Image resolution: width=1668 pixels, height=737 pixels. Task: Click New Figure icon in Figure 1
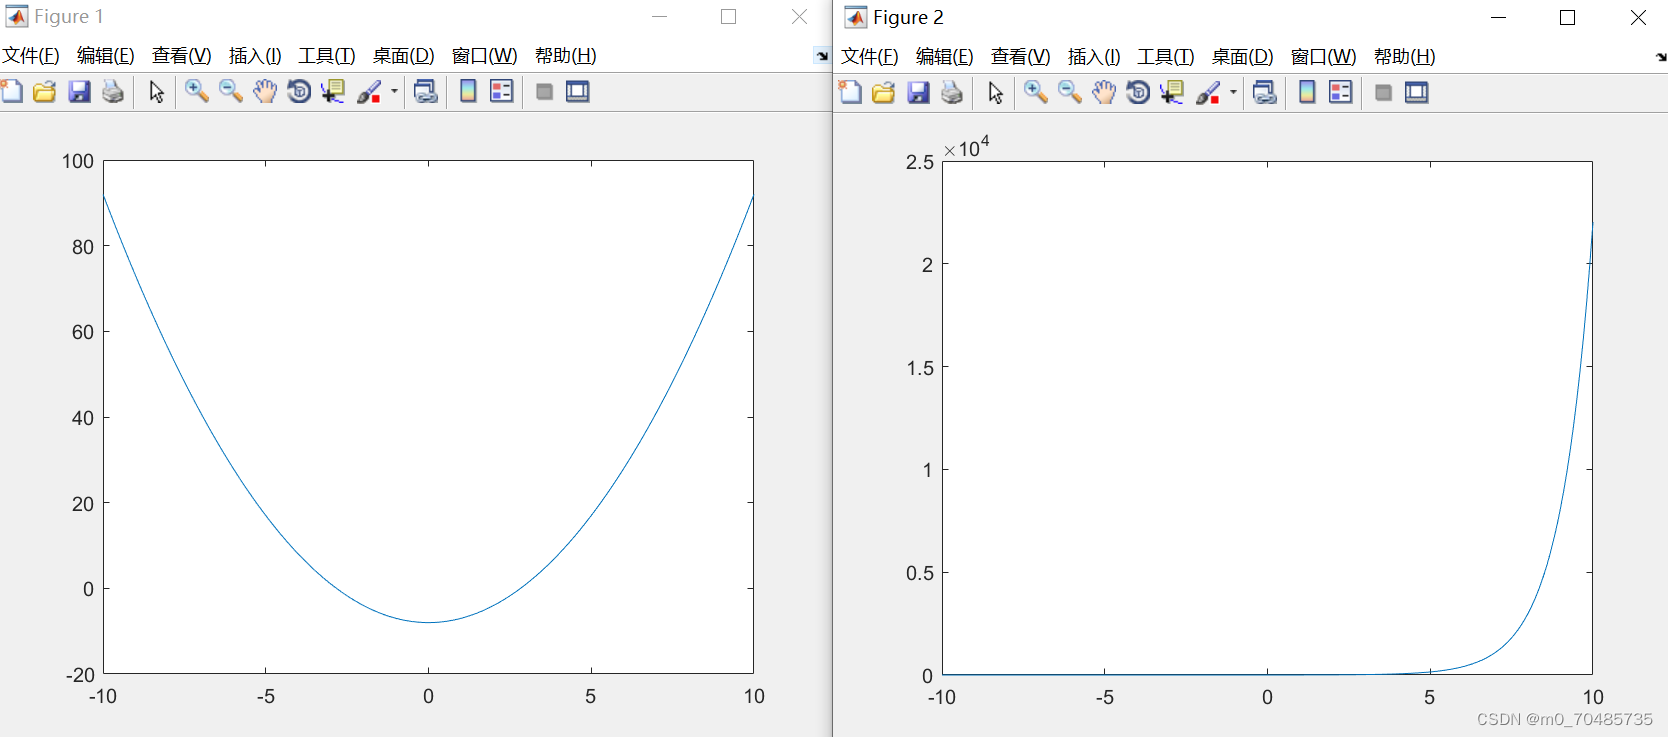point(12,91)
